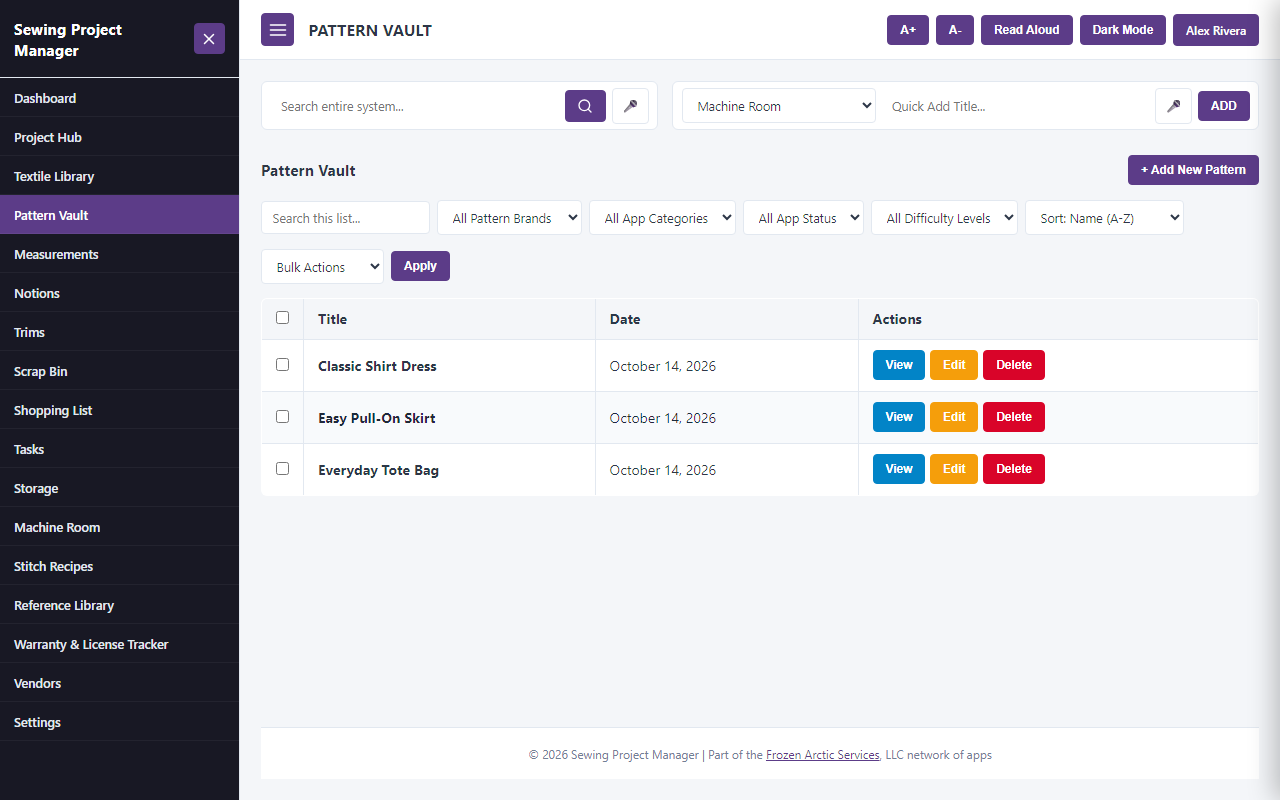Image resolution: width=1280 pixels, height=800 pixels.
Task: Click the Everyday Tote Bag title
Action: tap(378, 470)
